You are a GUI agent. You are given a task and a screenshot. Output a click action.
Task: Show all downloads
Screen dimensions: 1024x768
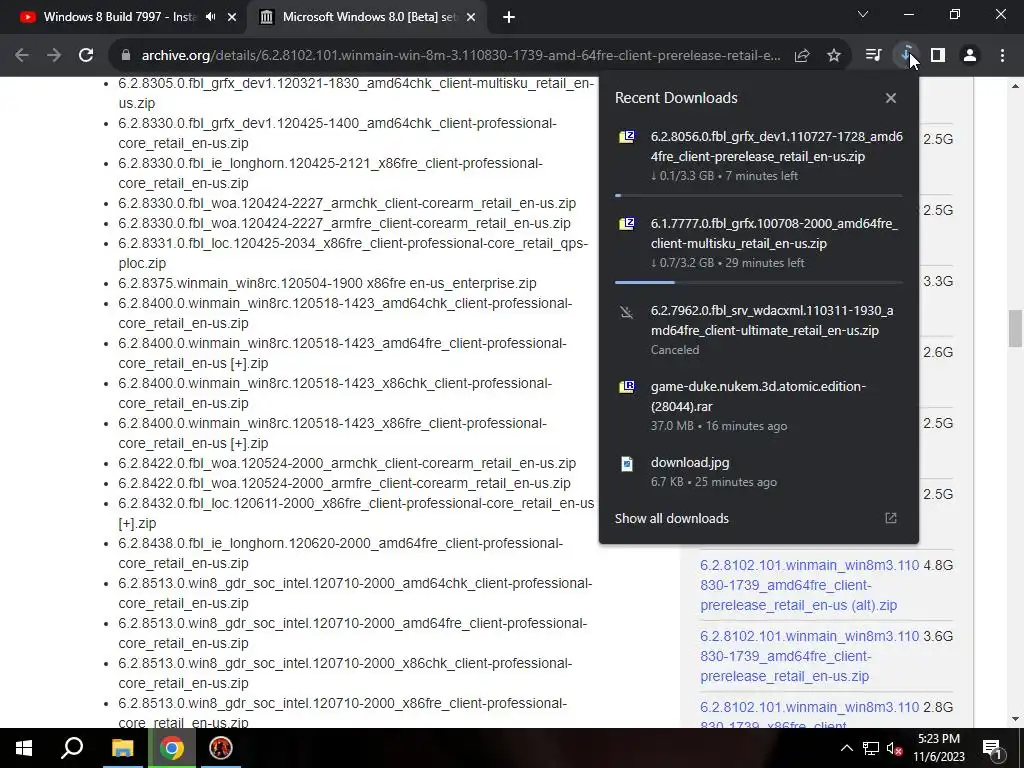pyautogui.click(x=671, y=519)
